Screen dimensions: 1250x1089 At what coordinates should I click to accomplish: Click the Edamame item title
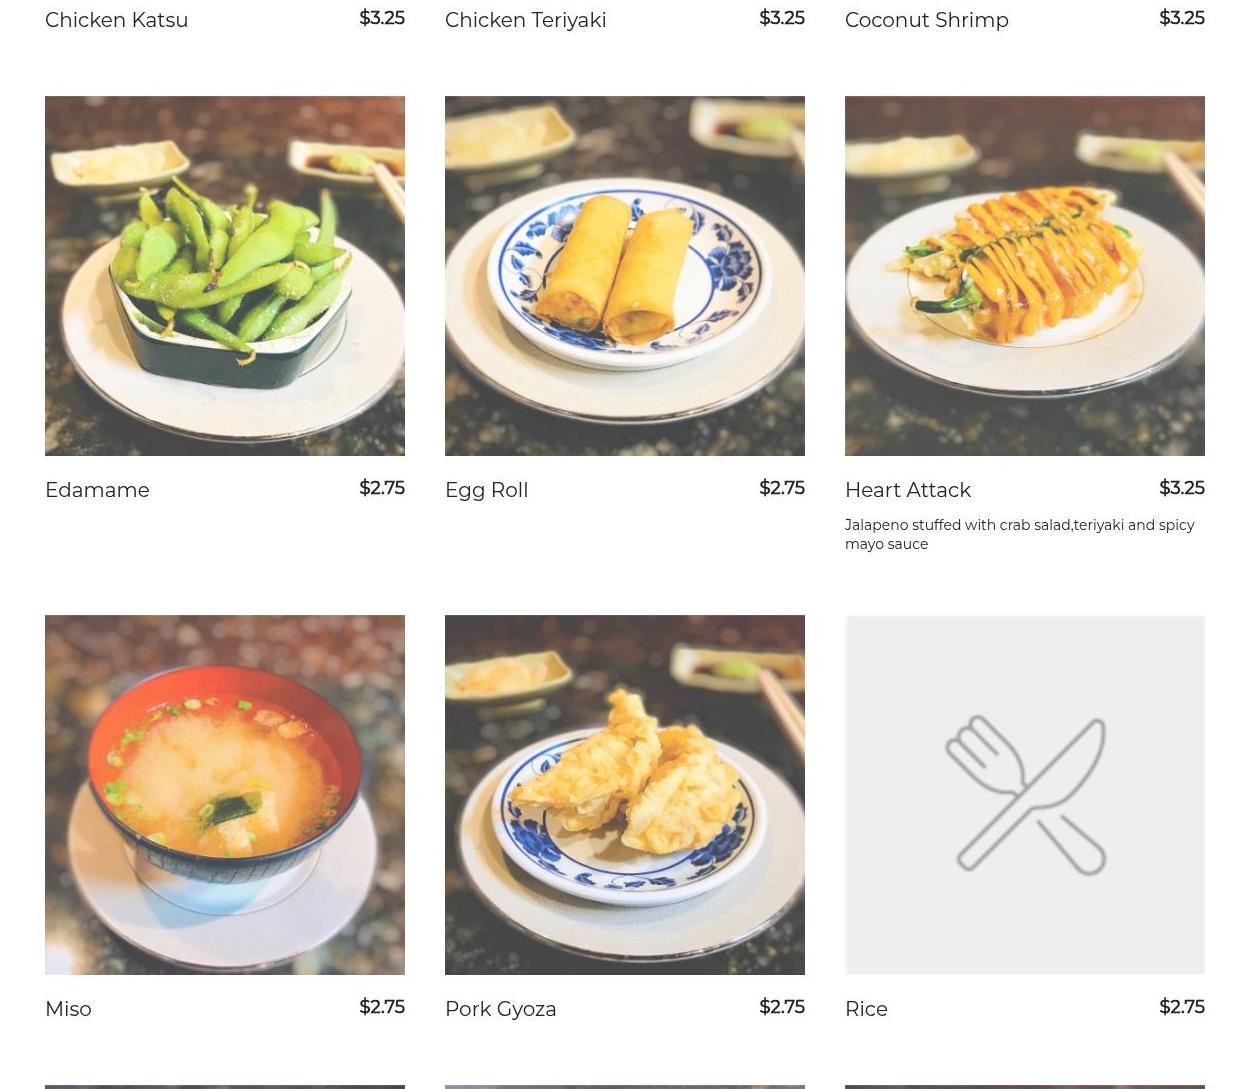click(x=97, y=490)
